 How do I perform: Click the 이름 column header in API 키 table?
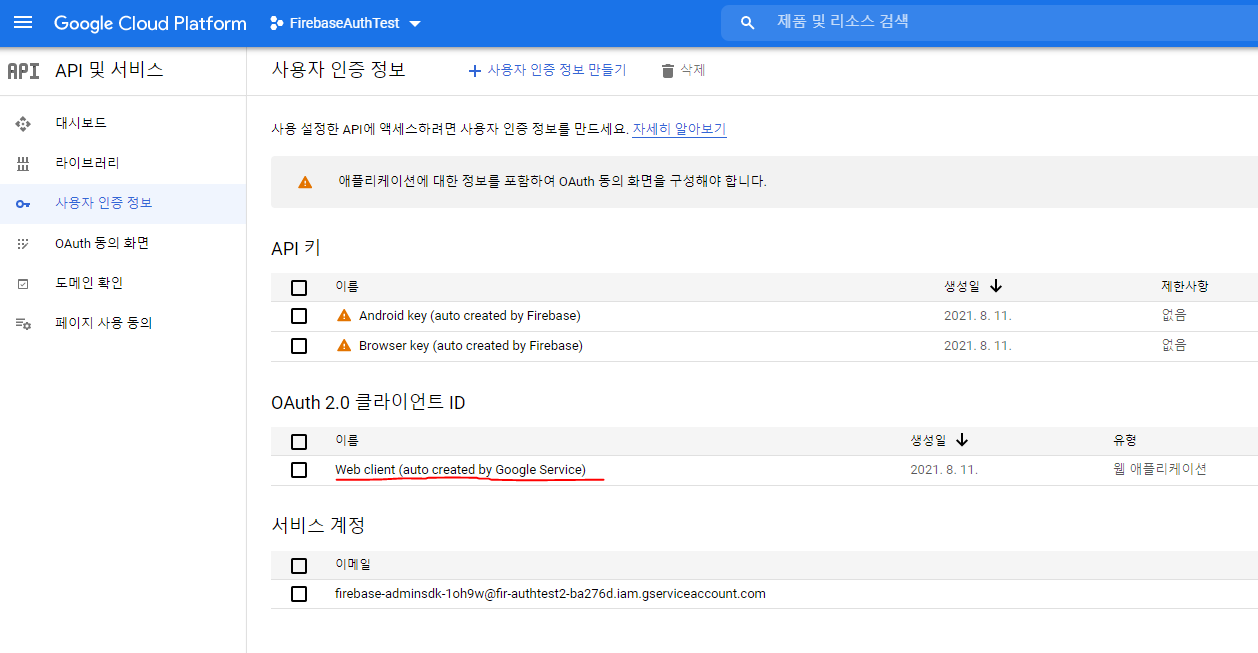click(347, 287)
